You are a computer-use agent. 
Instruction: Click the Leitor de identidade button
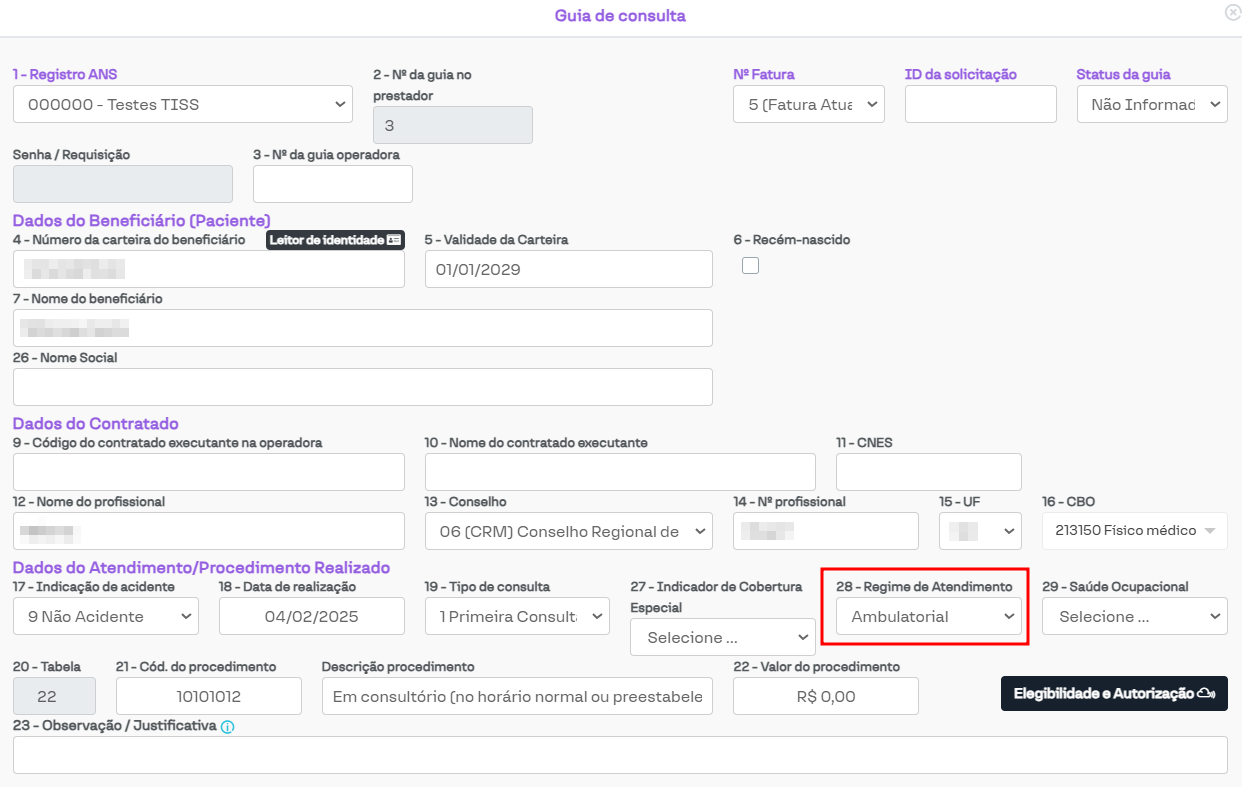(x=335, y=240)
